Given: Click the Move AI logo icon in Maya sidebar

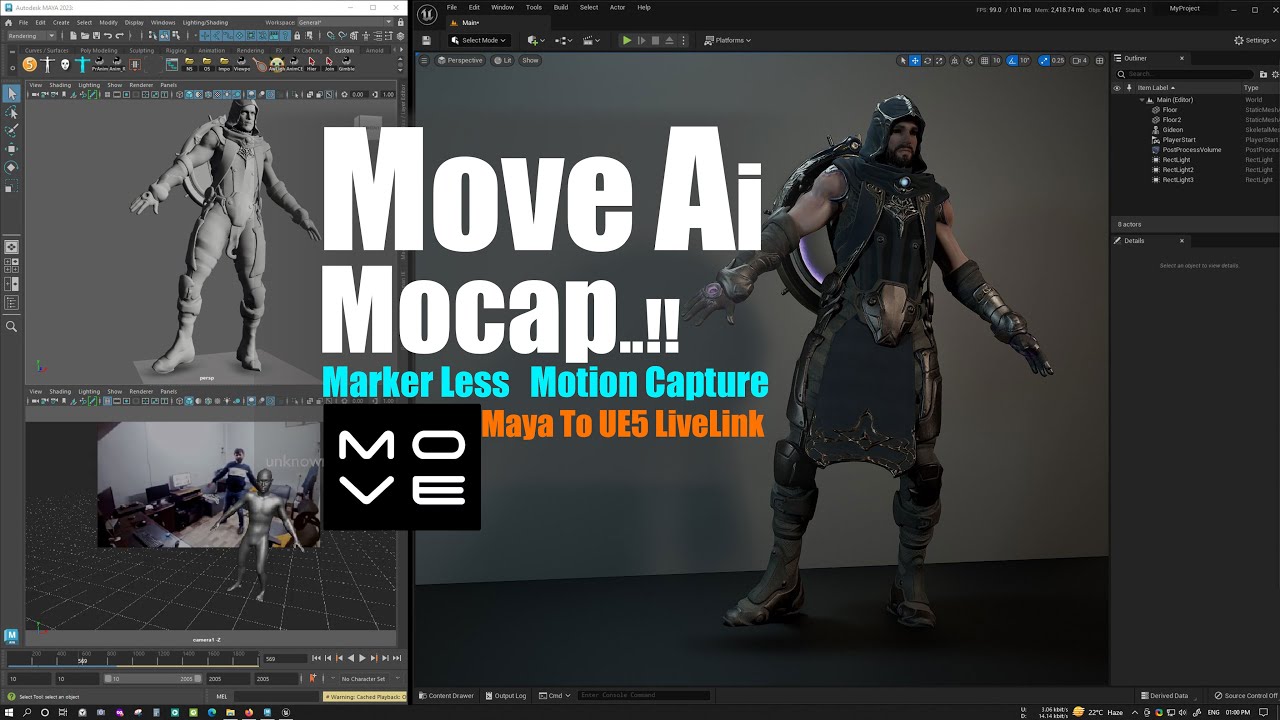Looking at the screenshot, I should 12,635.
